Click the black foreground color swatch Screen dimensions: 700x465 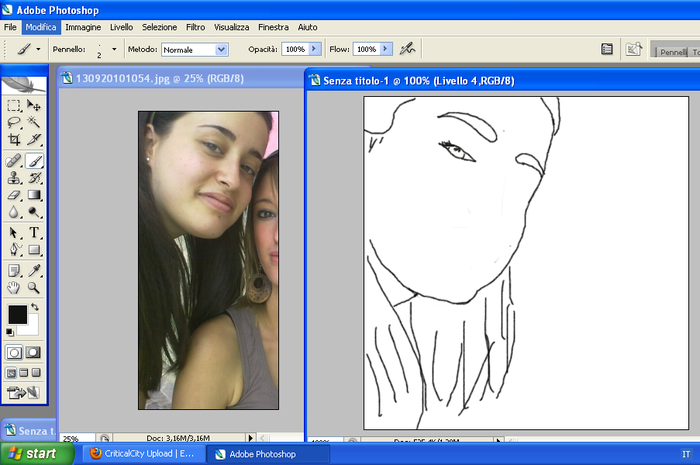(x=17, y=314)
